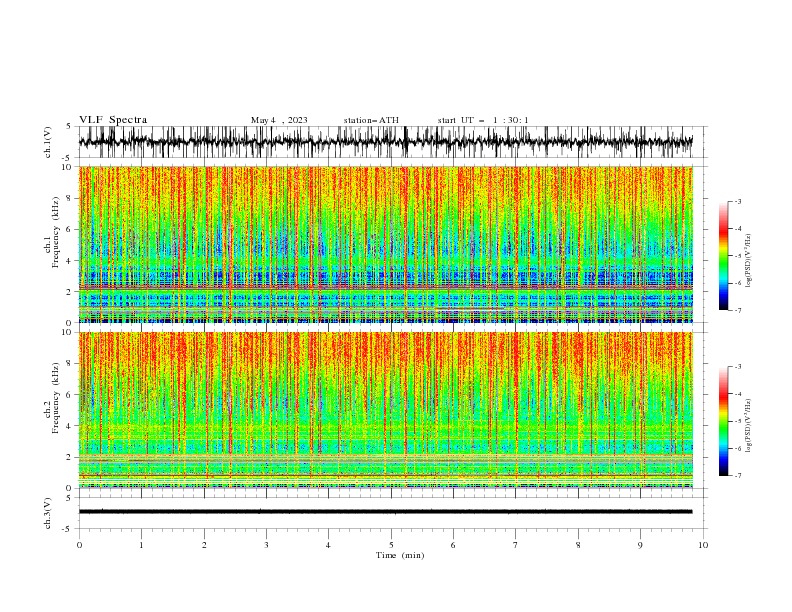
Task: Click the ch.2 "Frequency (kHz)" axis label
Action: point(56,397)
